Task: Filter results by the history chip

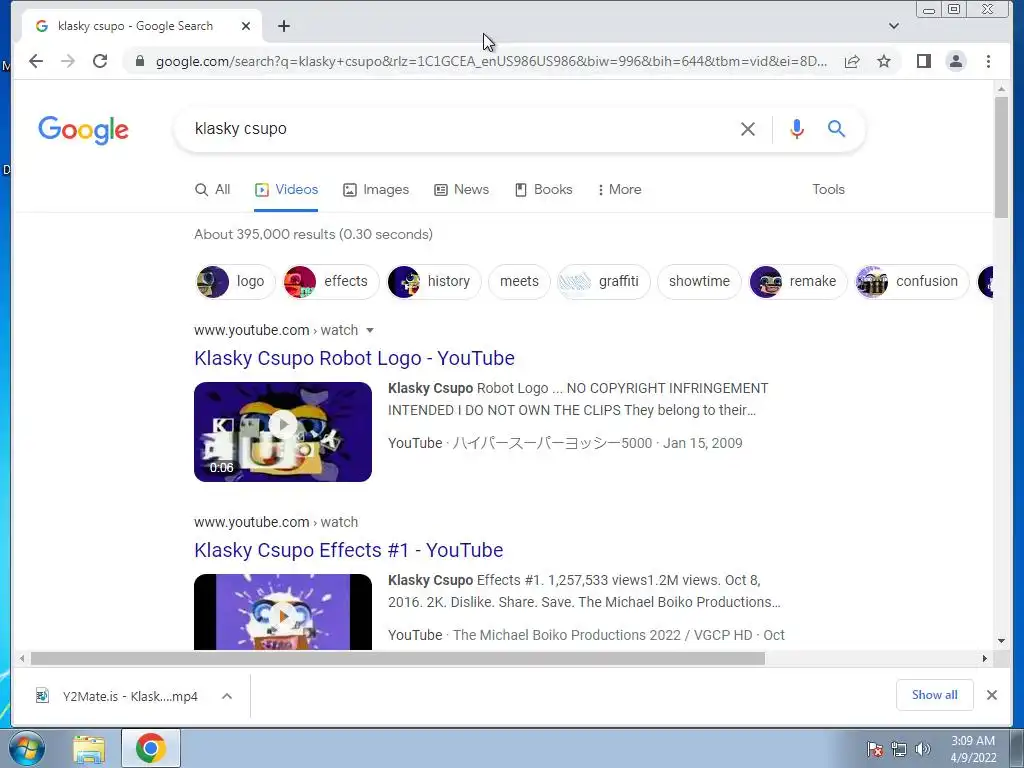Action: tap(434, 281)
